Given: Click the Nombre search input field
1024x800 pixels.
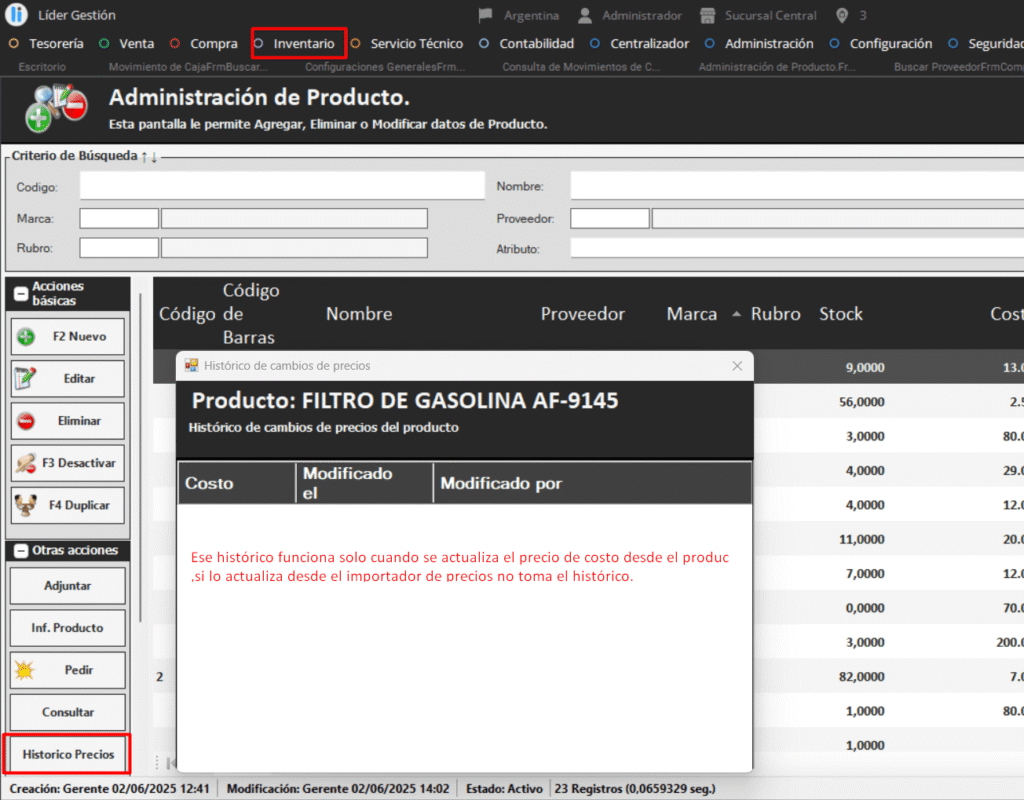Looking at the screenshot, I should 796,186.
